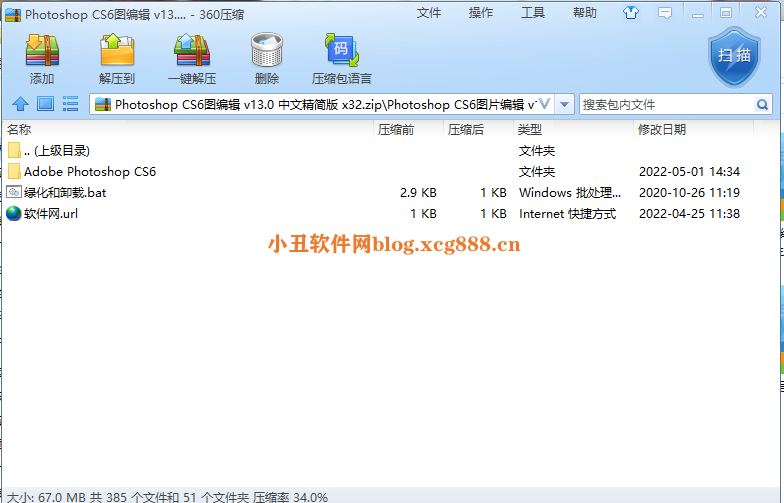Click the parent directory folder icon
The height and width of the screenshot is (503, 784).
click(14, 150)
